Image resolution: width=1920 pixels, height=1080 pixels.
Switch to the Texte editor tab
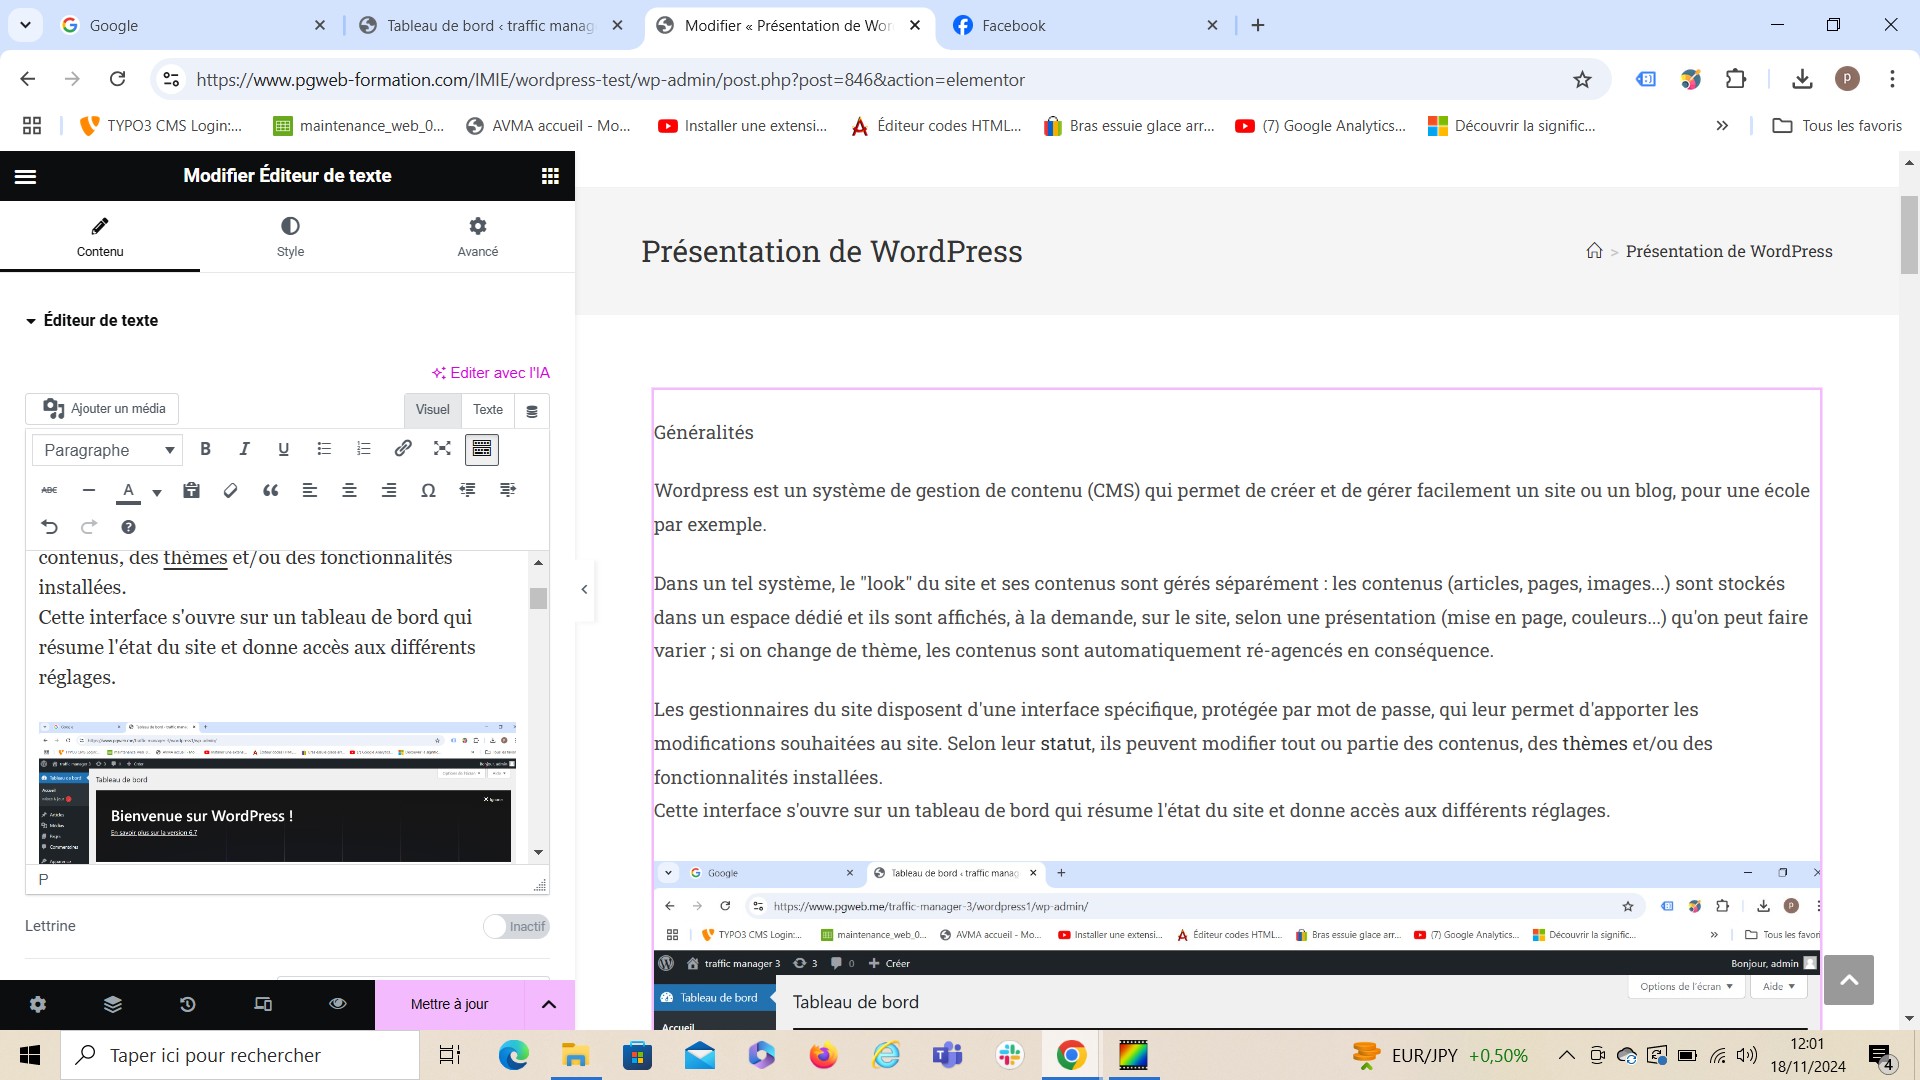coord(488,410)
